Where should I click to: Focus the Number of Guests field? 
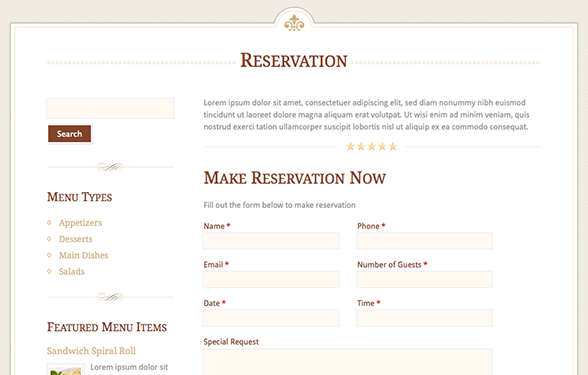pos(424,279)
